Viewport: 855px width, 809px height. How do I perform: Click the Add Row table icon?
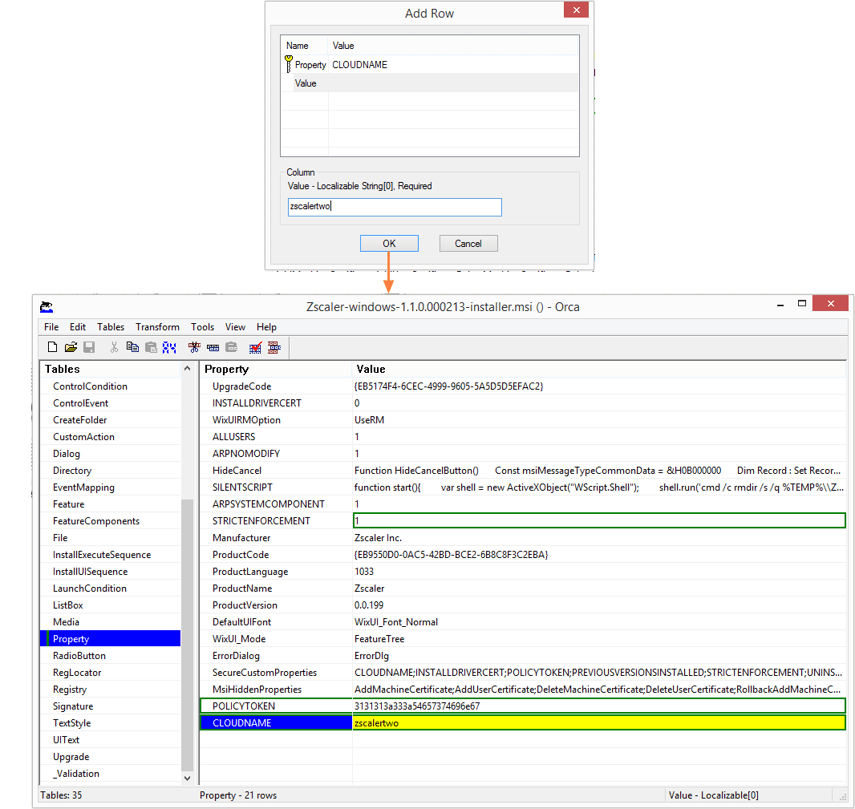pos(212,347)
